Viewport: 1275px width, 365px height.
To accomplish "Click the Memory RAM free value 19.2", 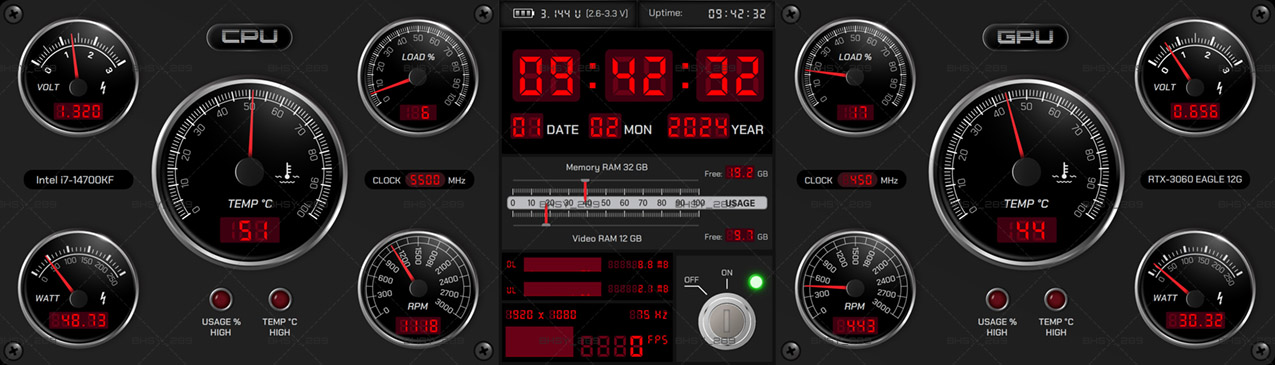I will coord(740,173).
